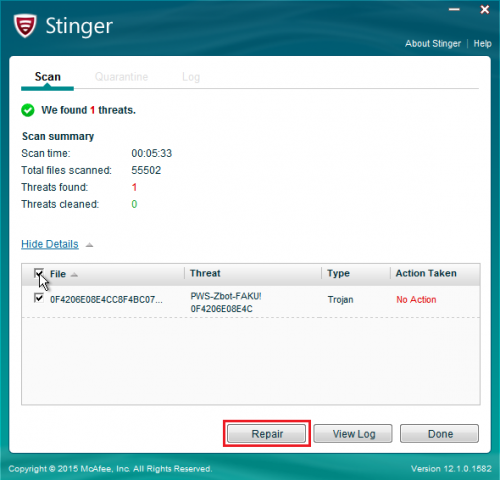Click the McAfee shield logo

25,26
